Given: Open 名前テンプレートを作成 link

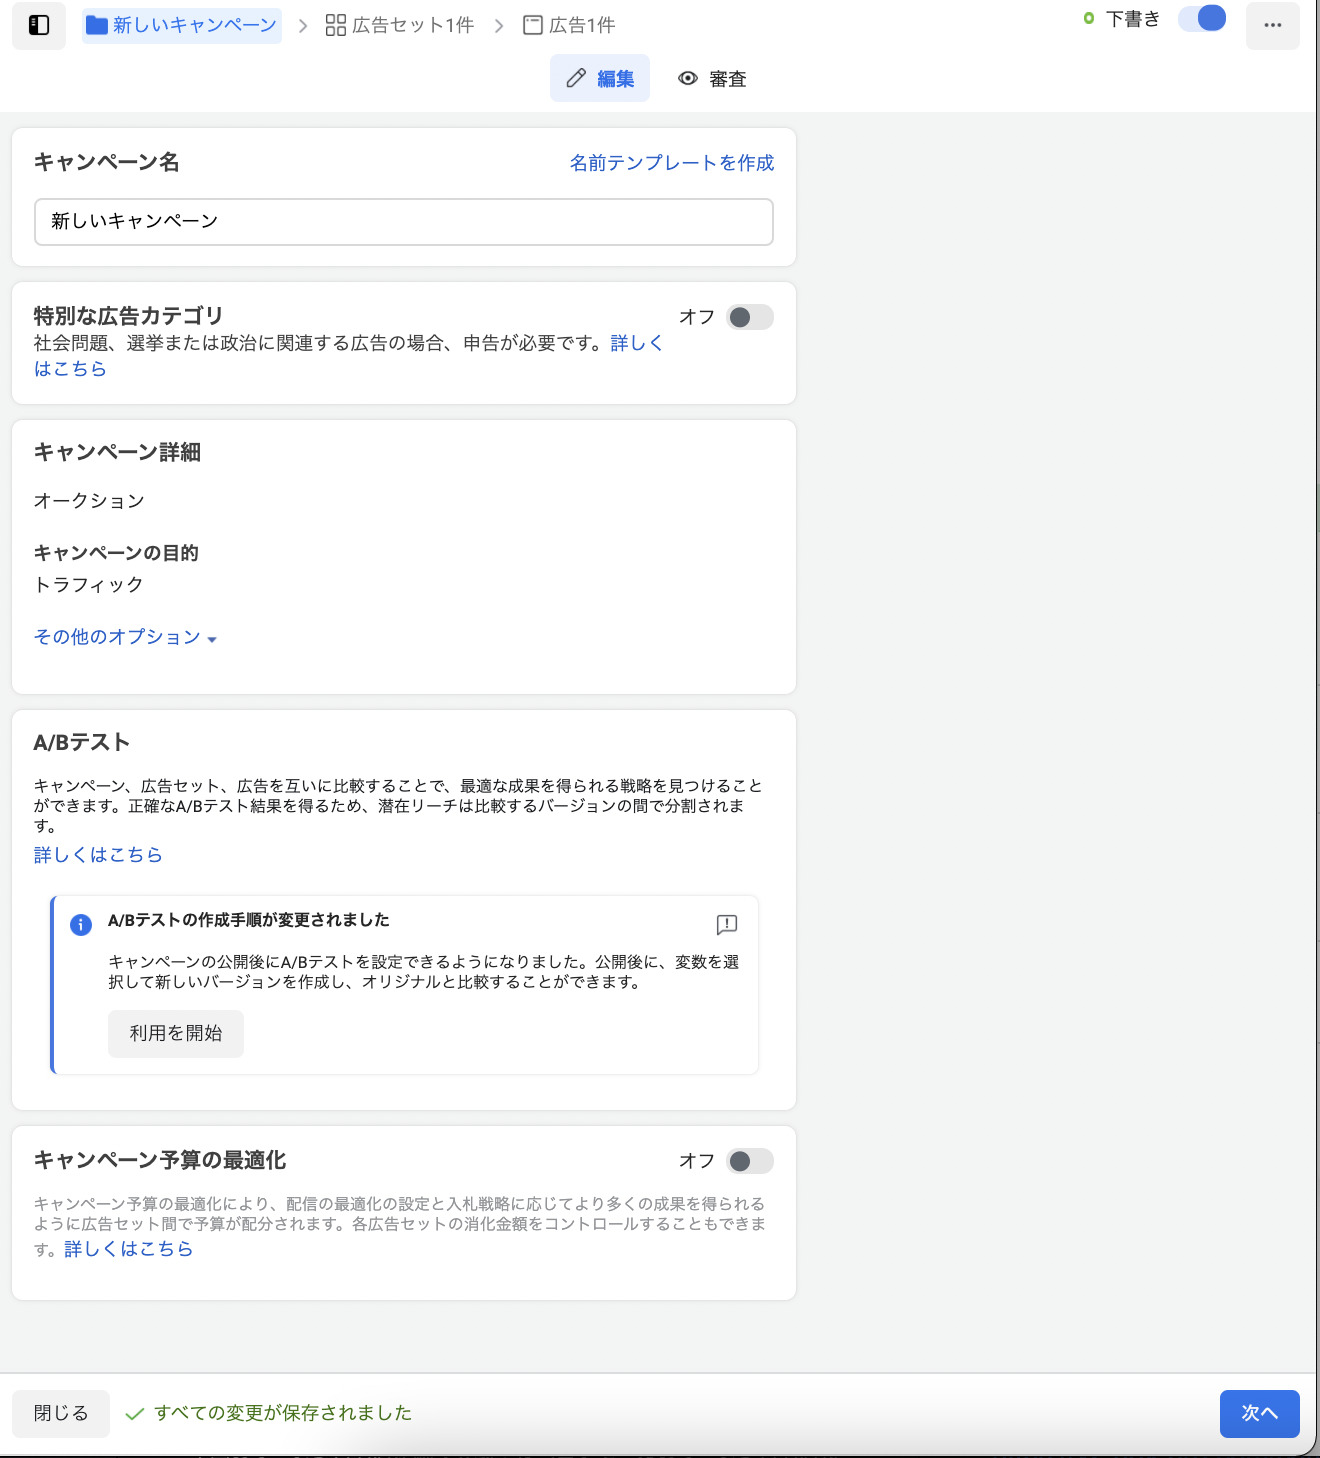Looking at the screenshot, I should (671, 163).
